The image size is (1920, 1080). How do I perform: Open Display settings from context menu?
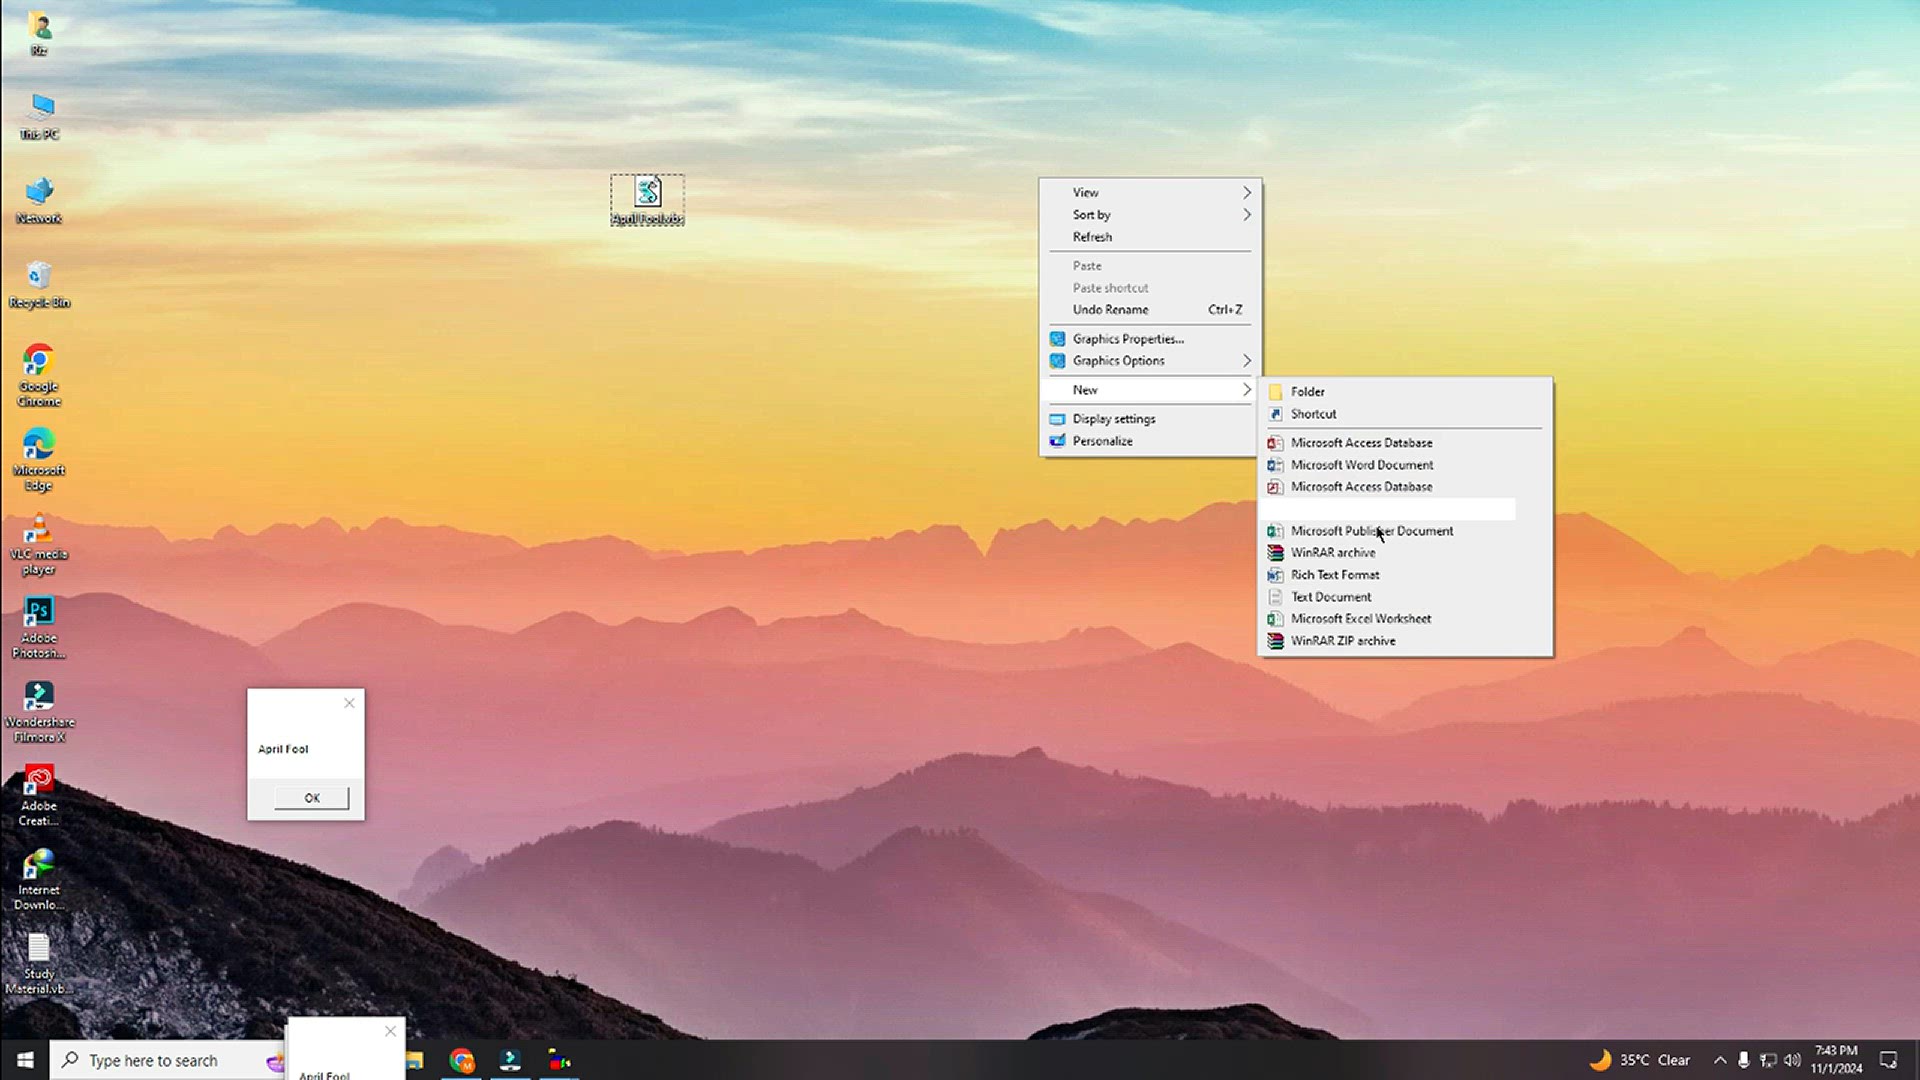click(1150, 418)
